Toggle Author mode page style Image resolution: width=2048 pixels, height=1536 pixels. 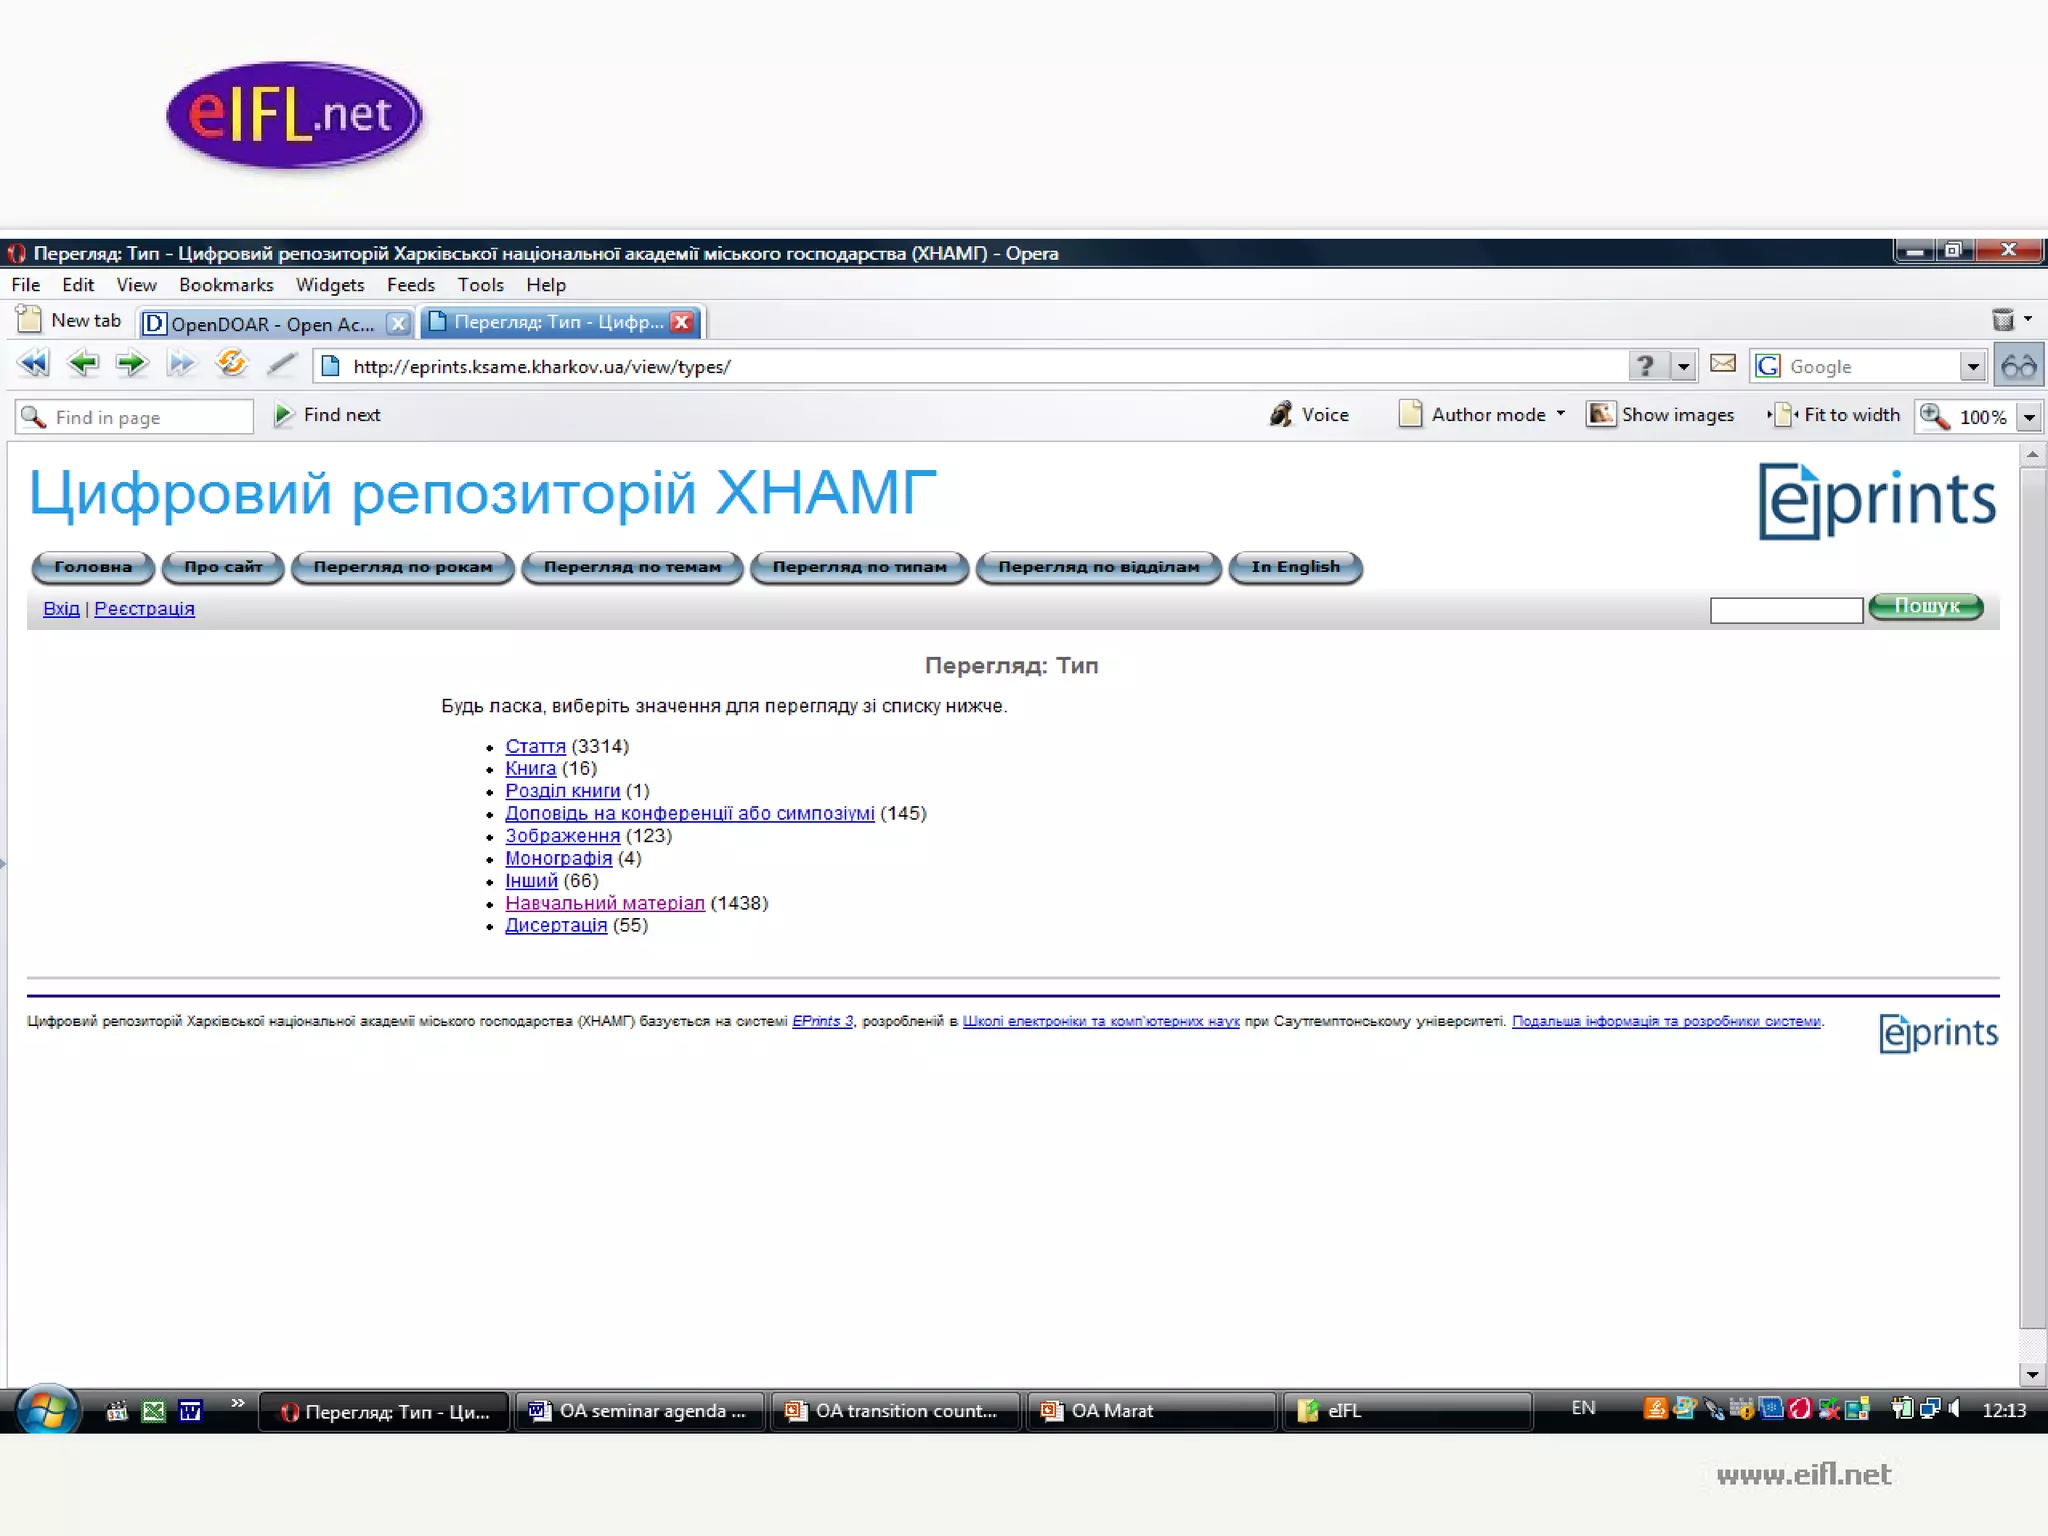1482,415
